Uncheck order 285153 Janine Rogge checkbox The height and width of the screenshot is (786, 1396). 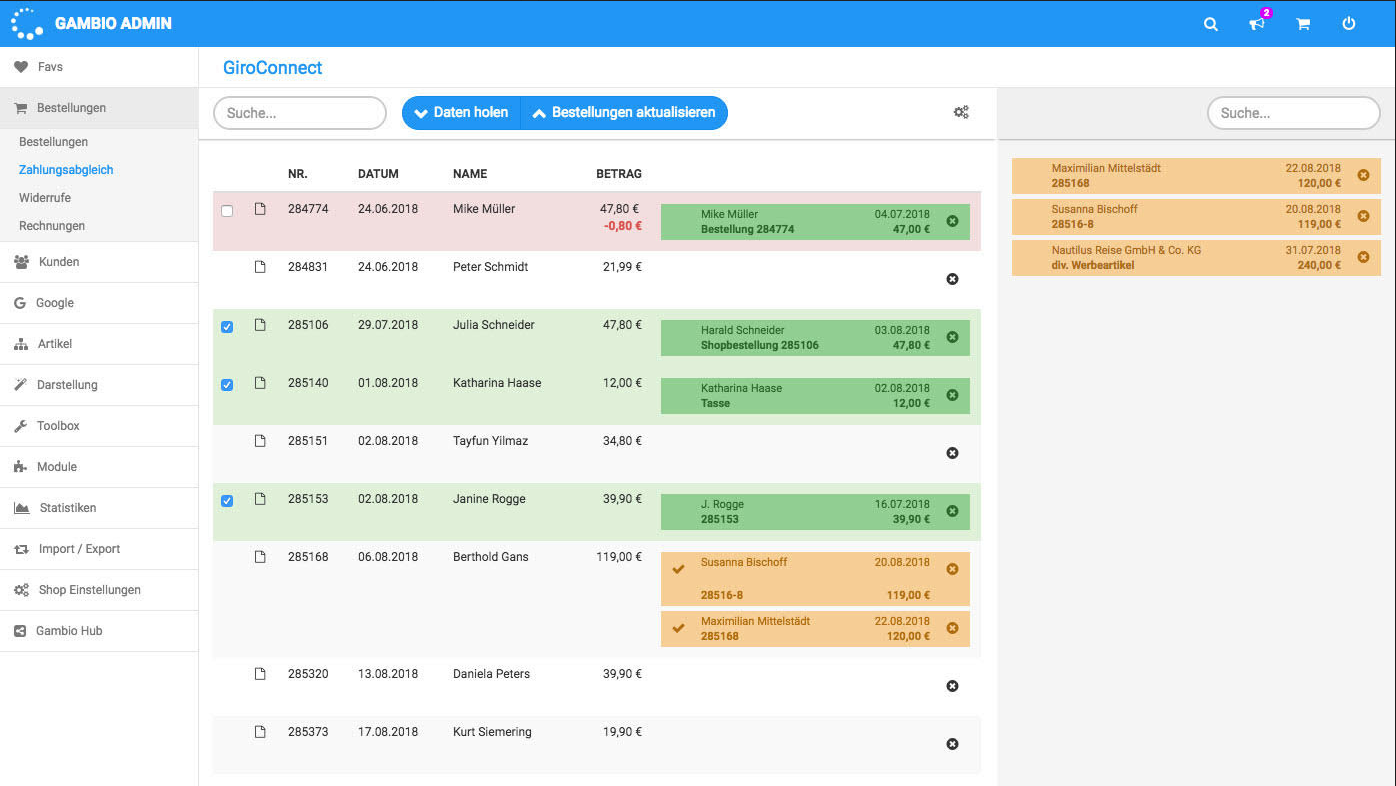227,501
